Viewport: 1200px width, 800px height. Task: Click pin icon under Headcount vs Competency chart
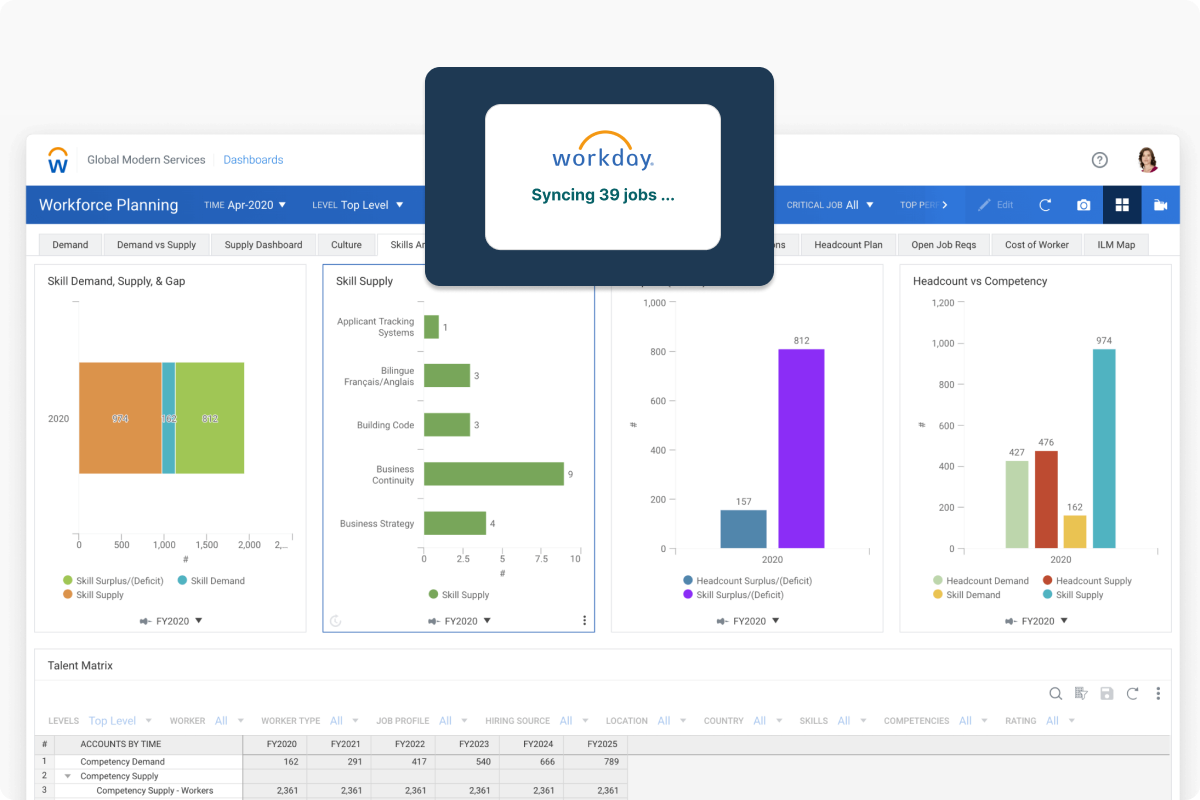[x=1011, y=621]
